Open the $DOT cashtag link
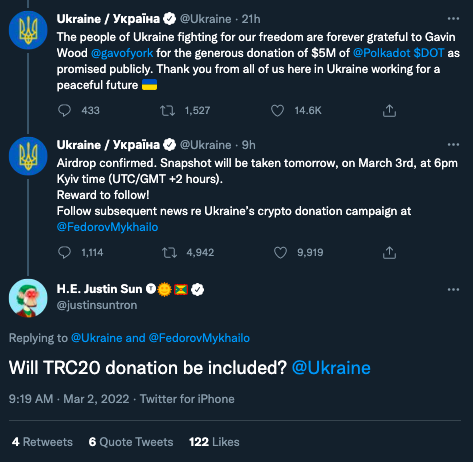The image size is (473, 462). (x=429, y=53)
